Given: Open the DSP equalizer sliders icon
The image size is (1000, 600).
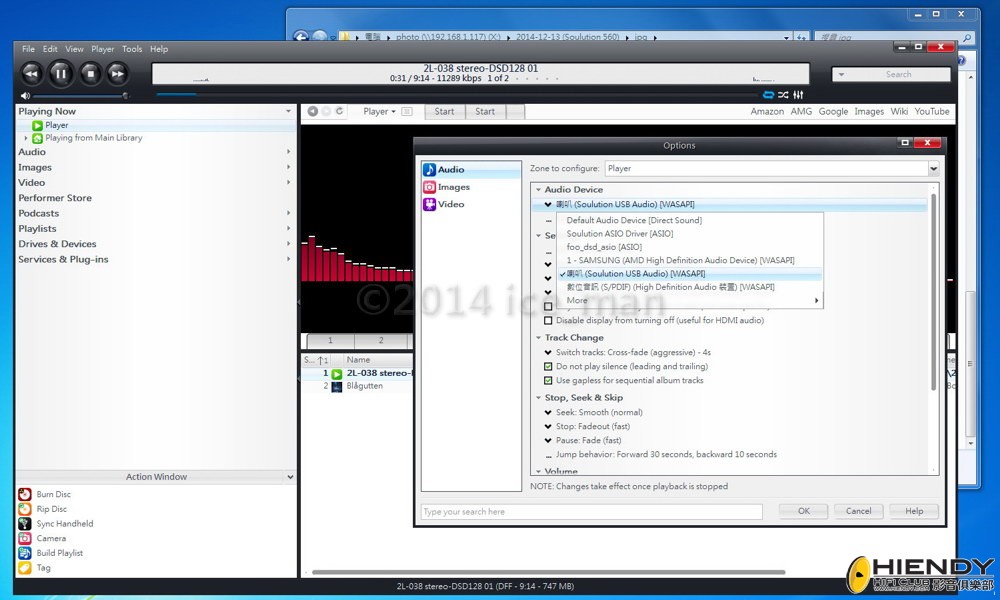Looking at the screenshot, I should click(x=798, y=95).
